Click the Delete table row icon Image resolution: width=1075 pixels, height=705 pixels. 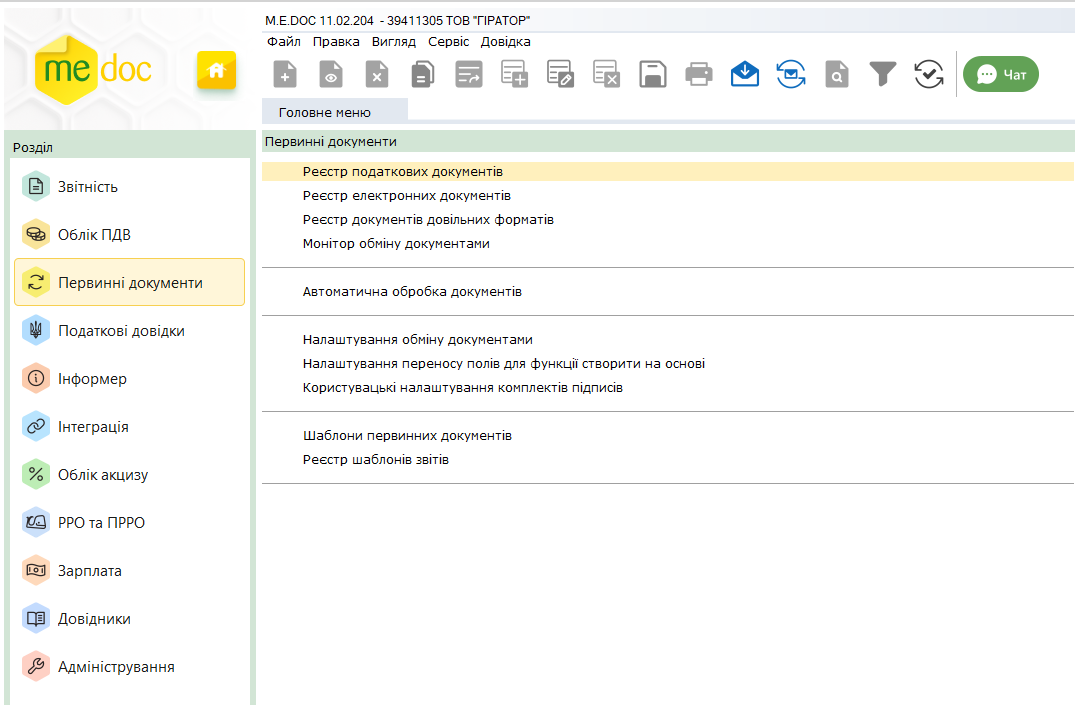[606, 74]
